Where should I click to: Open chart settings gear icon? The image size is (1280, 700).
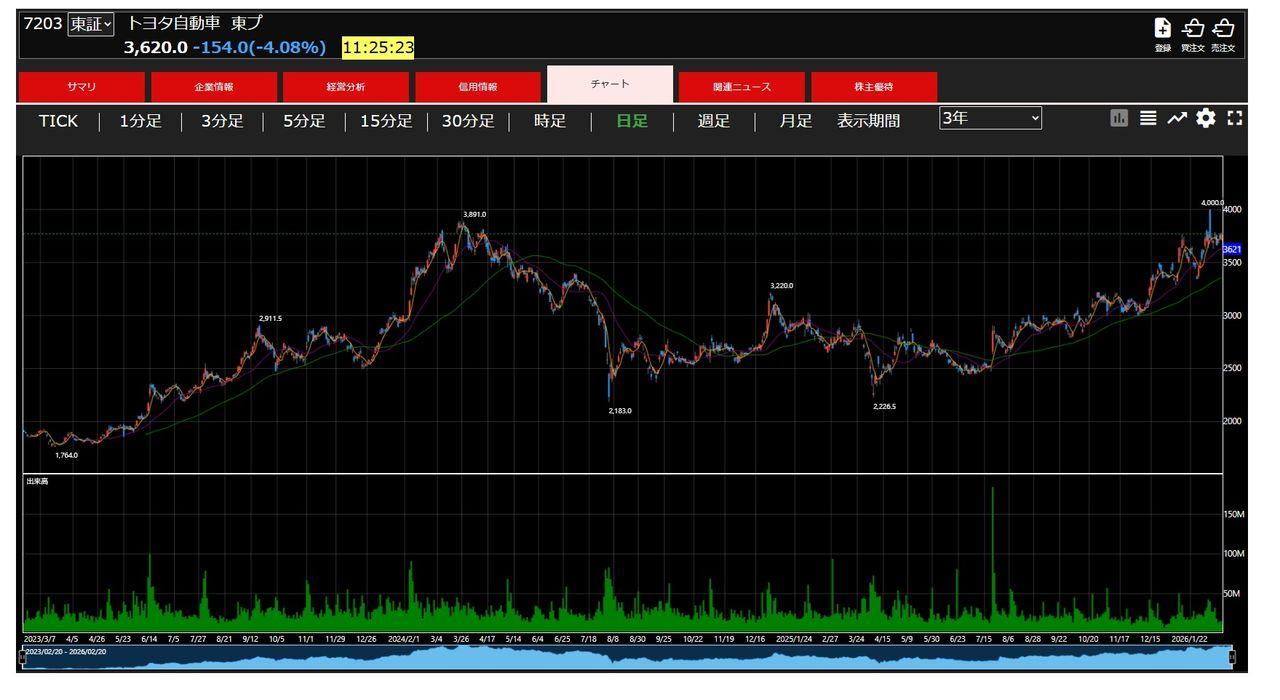pyautogui.click(x=1206, y=118)
